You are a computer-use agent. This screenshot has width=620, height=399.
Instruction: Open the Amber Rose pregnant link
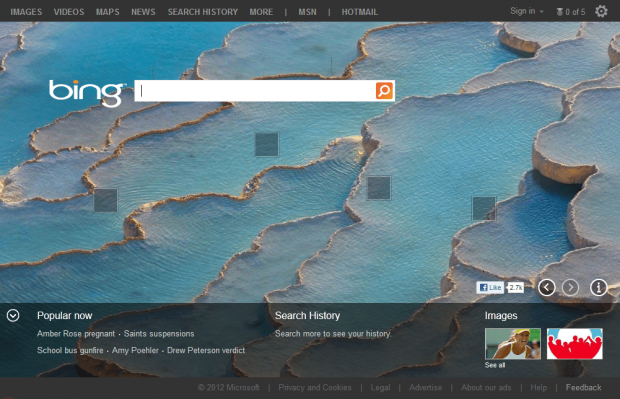pos(76,334)
